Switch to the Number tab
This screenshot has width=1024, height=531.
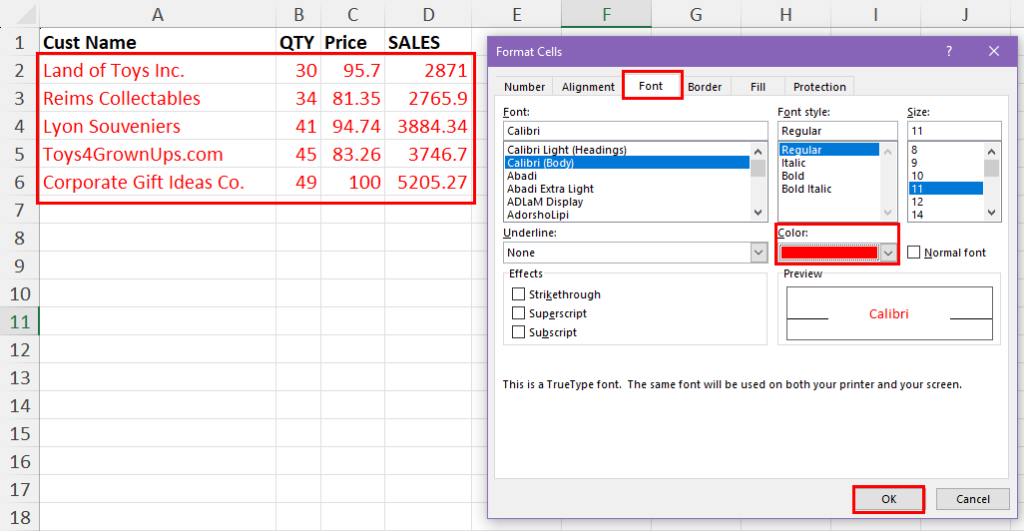[x=524, y=87]
